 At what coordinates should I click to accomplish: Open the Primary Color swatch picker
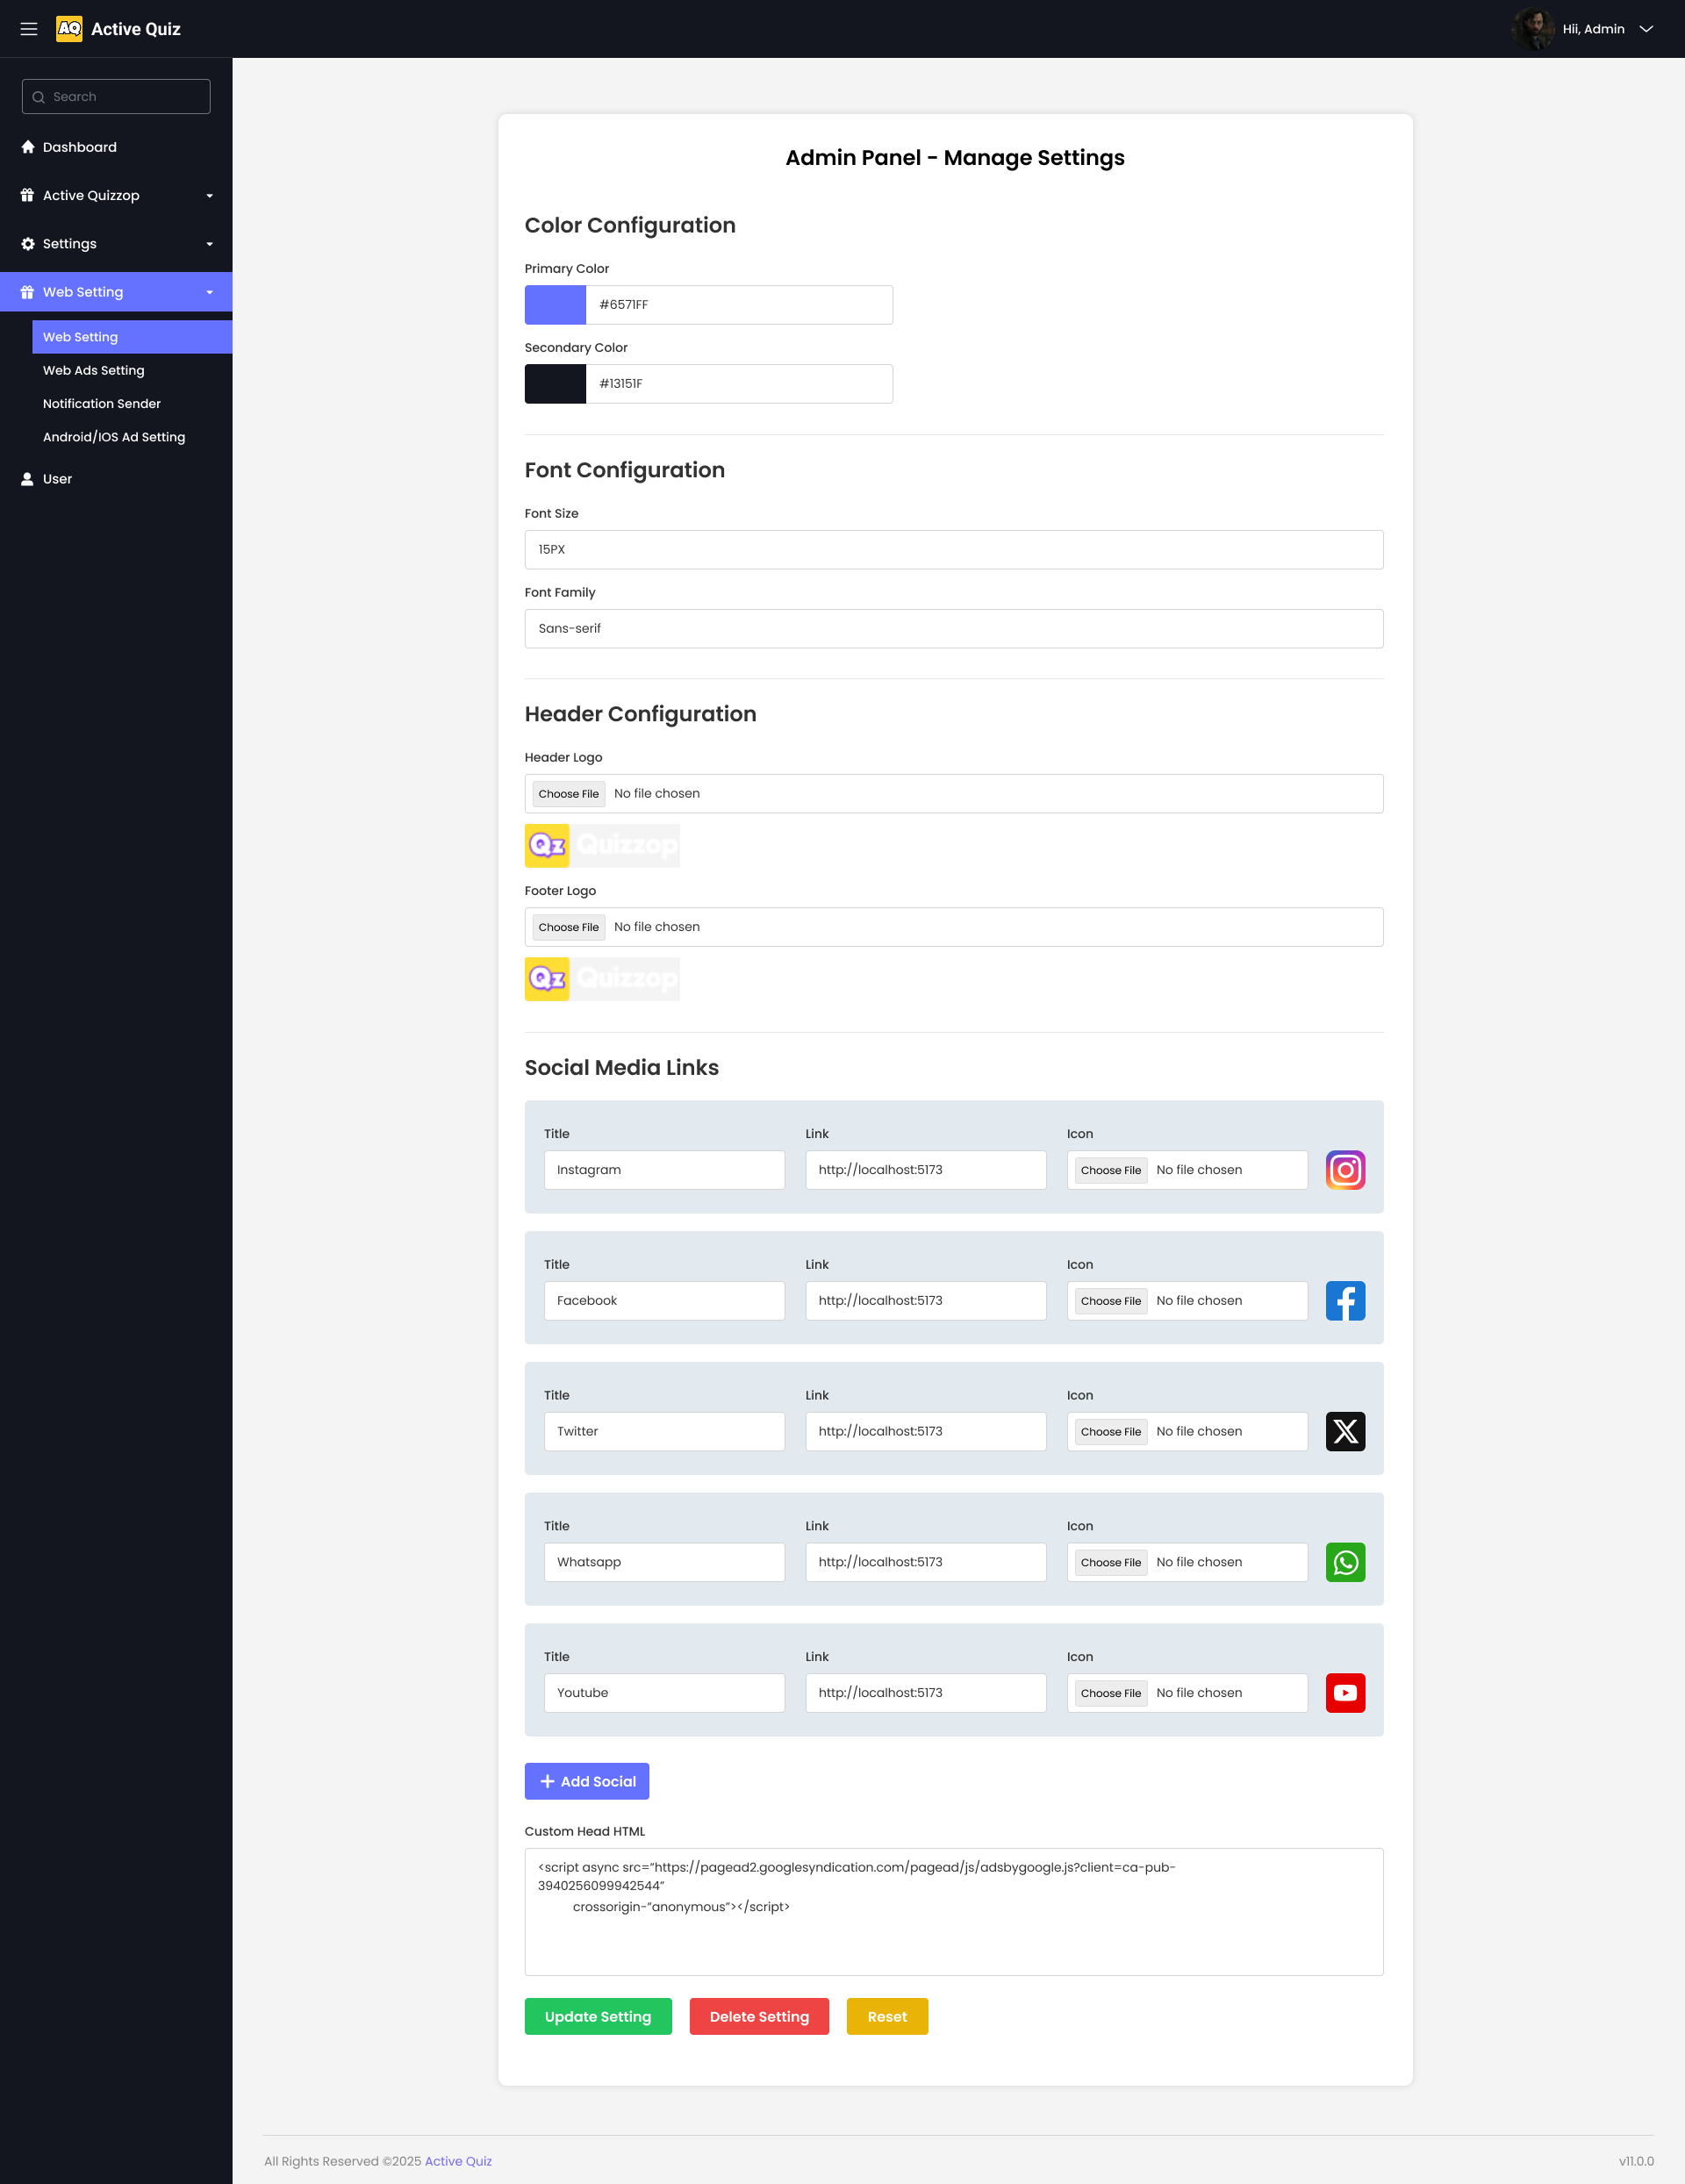point(555,305)
